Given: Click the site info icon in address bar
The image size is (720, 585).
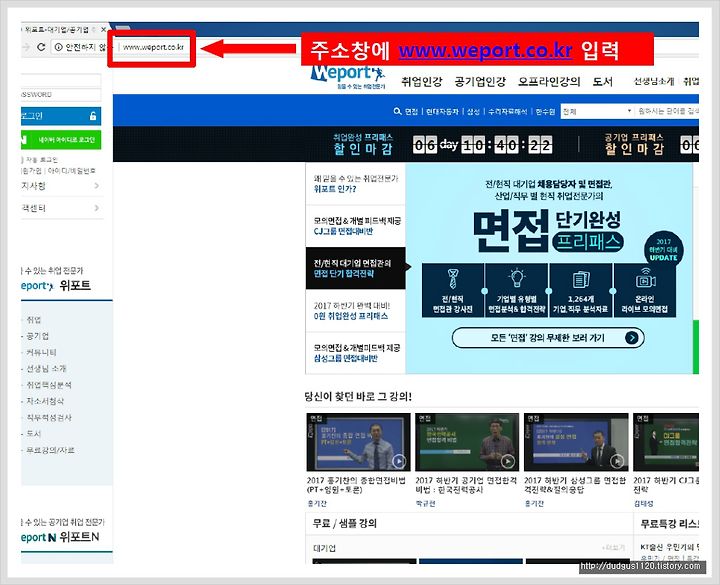Looking at the screenshot, I should (58, 47).
